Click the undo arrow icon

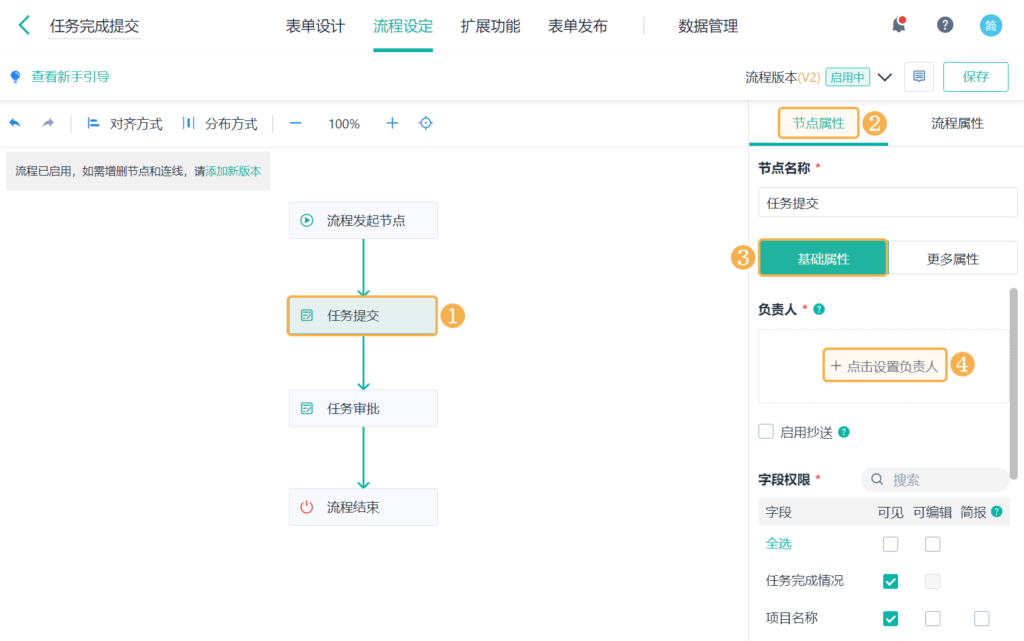coord(14,123)
